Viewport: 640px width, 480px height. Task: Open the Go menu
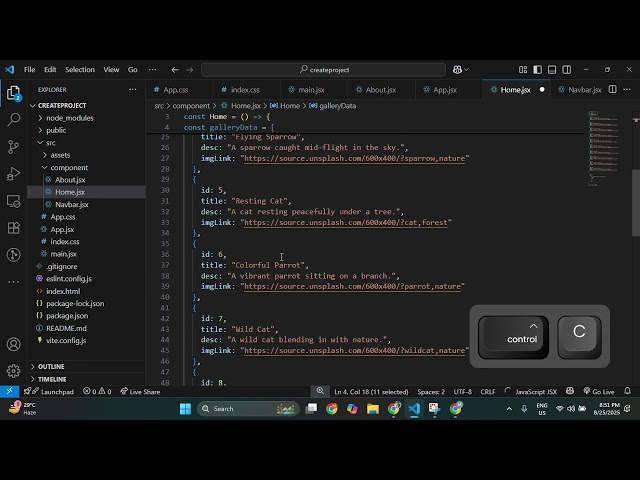tap(133, 70)
